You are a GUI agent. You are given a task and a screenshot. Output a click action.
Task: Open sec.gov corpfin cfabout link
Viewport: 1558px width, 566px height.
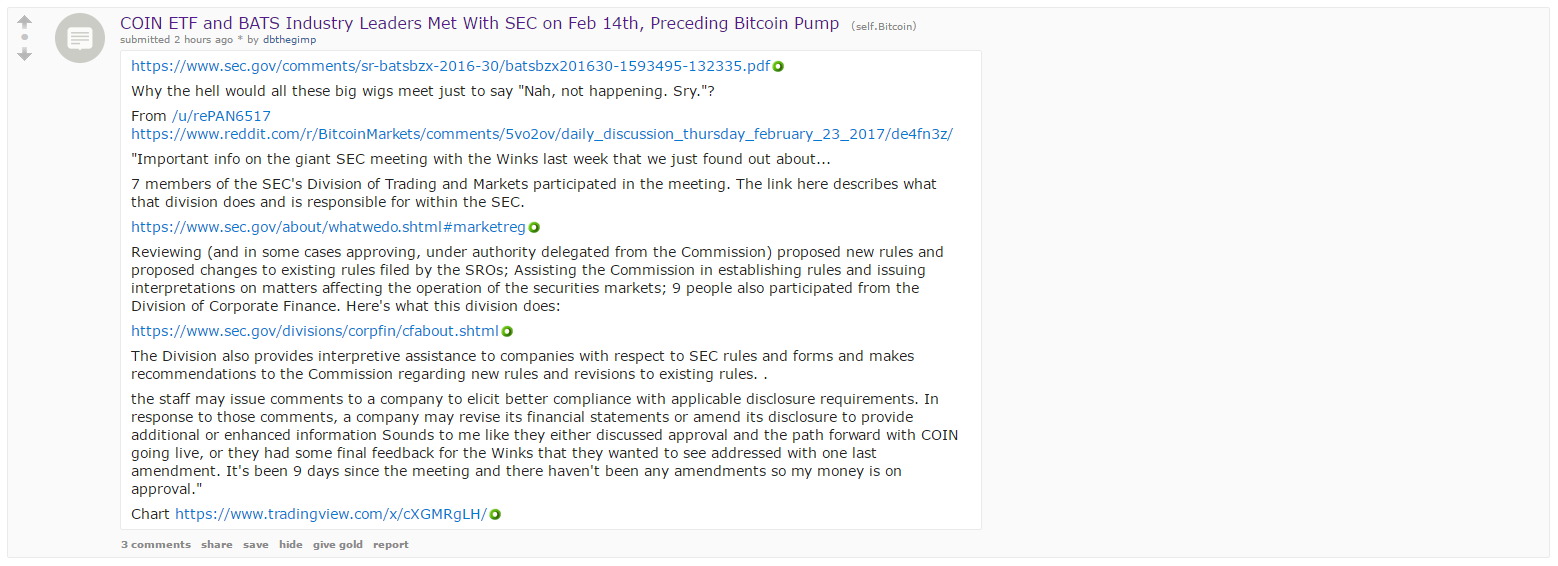click(315, 332)
